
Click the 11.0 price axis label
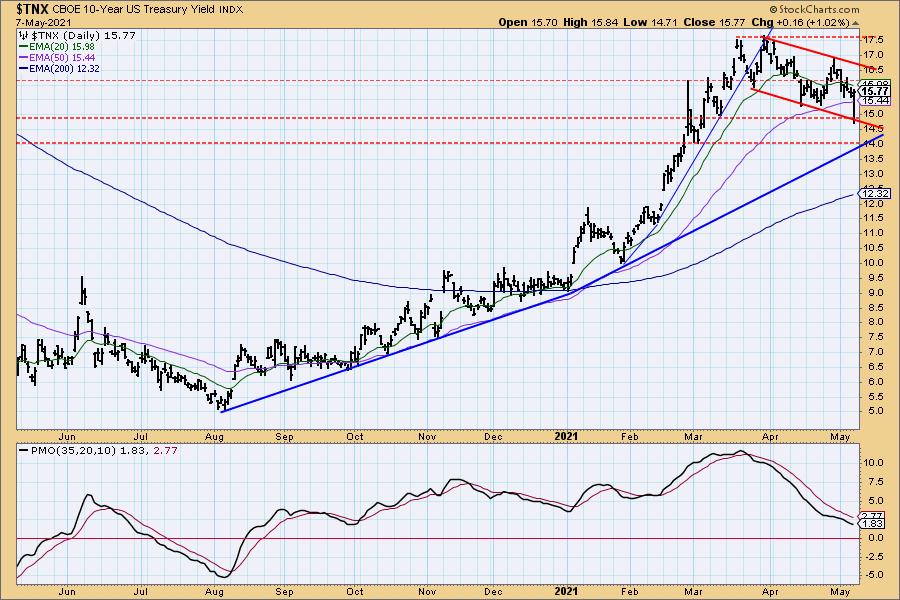(x=873, y=233)
